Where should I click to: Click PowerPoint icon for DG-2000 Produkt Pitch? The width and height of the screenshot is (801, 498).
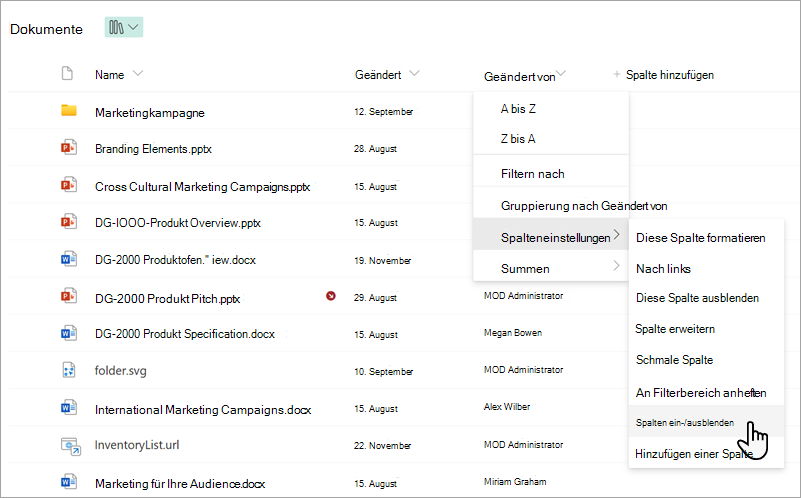pyautogui.click(x=68, y=296)
